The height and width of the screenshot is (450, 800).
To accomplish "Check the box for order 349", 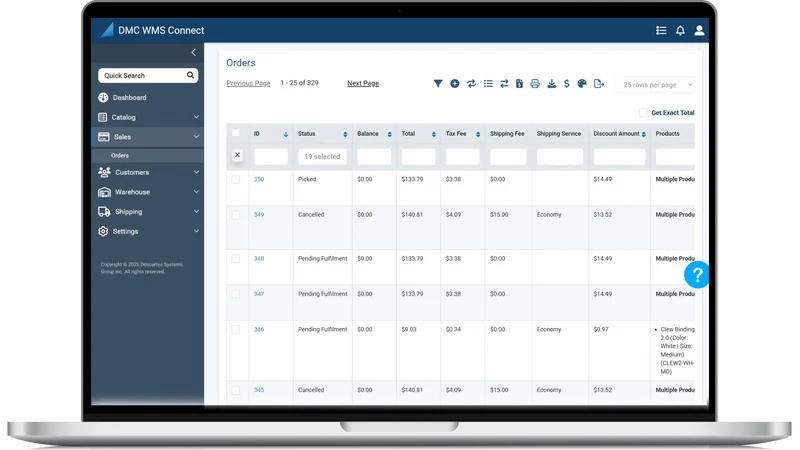I will (236, 215).
